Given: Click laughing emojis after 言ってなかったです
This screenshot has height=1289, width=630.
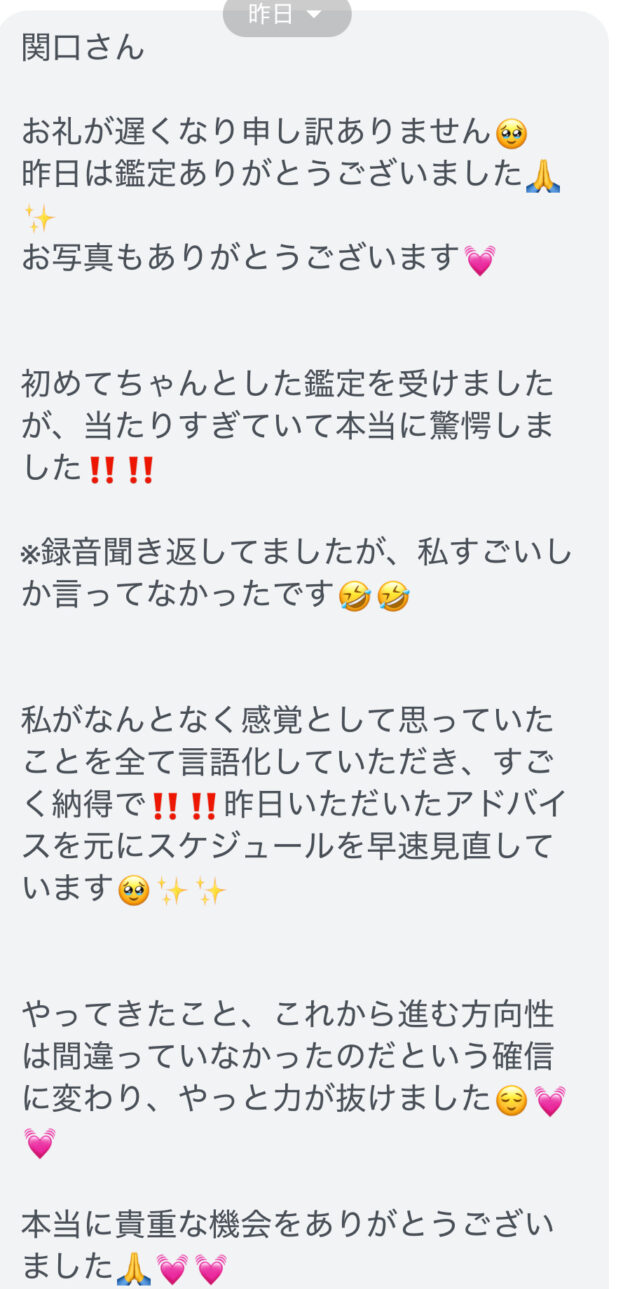Looking at the screenshot, I should click(375, 597).
